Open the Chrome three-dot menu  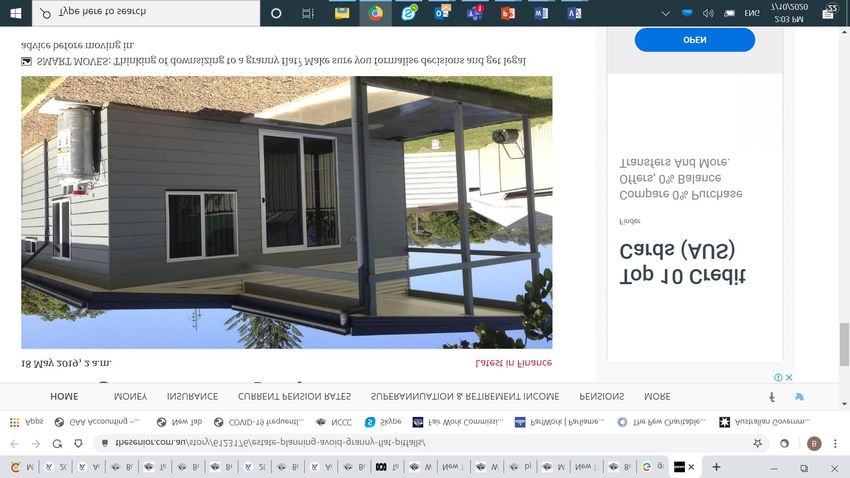coord(835,443)
